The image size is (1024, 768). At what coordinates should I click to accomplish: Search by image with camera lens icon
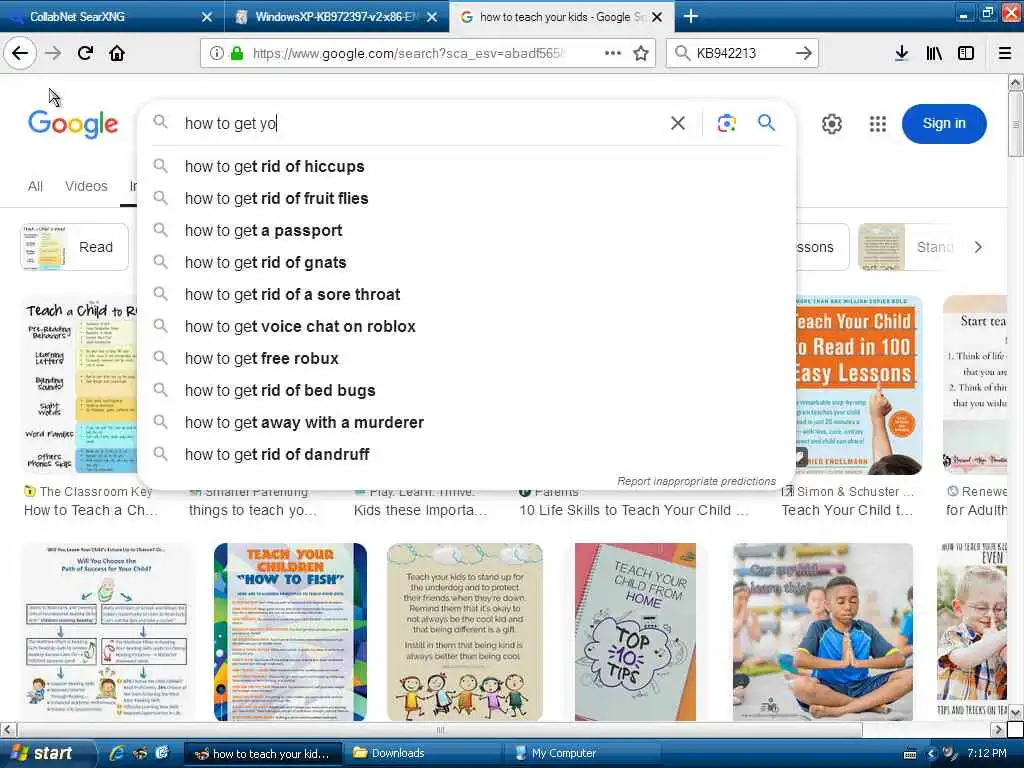[726, 123]
